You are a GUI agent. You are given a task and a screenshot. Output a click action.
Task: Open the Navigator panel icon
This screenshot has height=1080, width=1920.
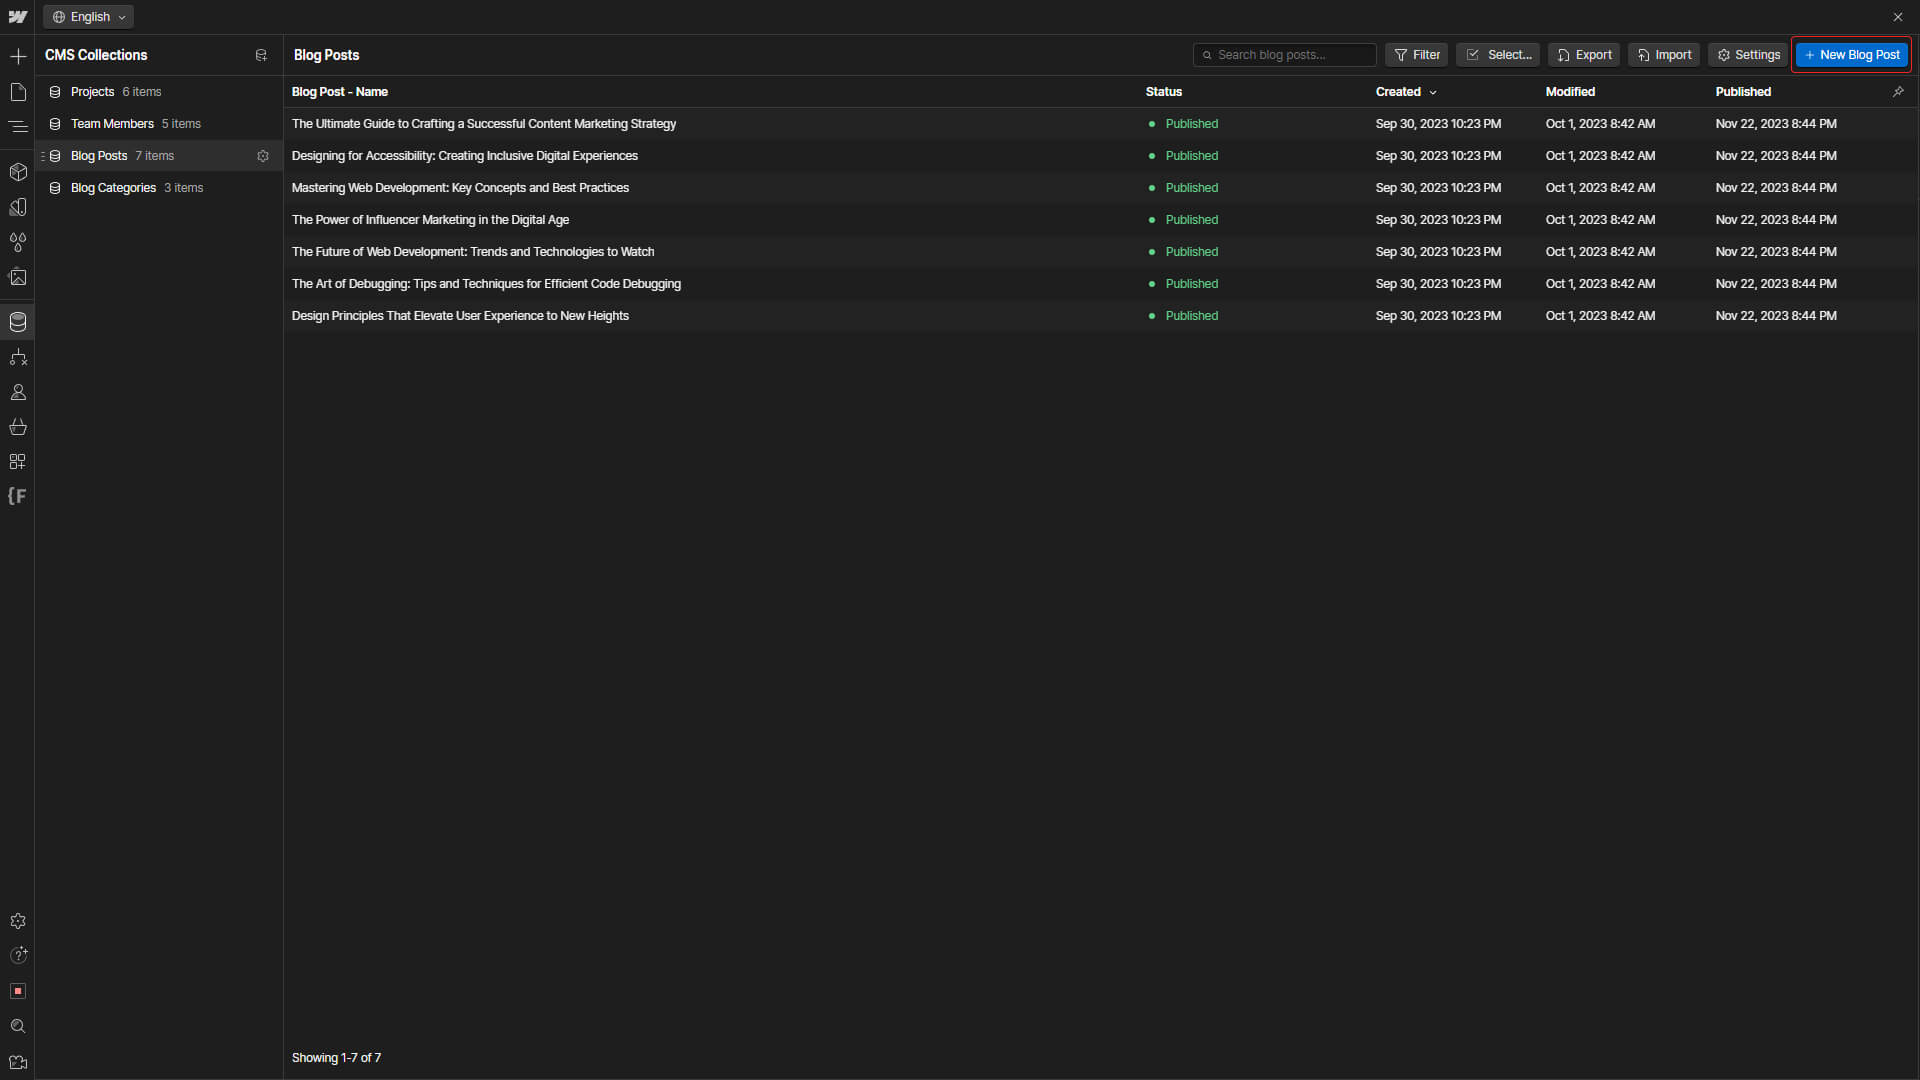(x=18, y=127)
